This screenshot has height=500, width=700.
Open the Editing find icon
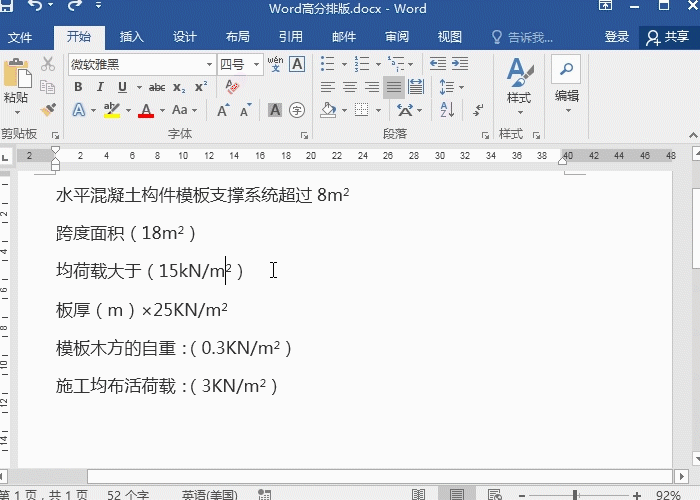coord(566,69)
